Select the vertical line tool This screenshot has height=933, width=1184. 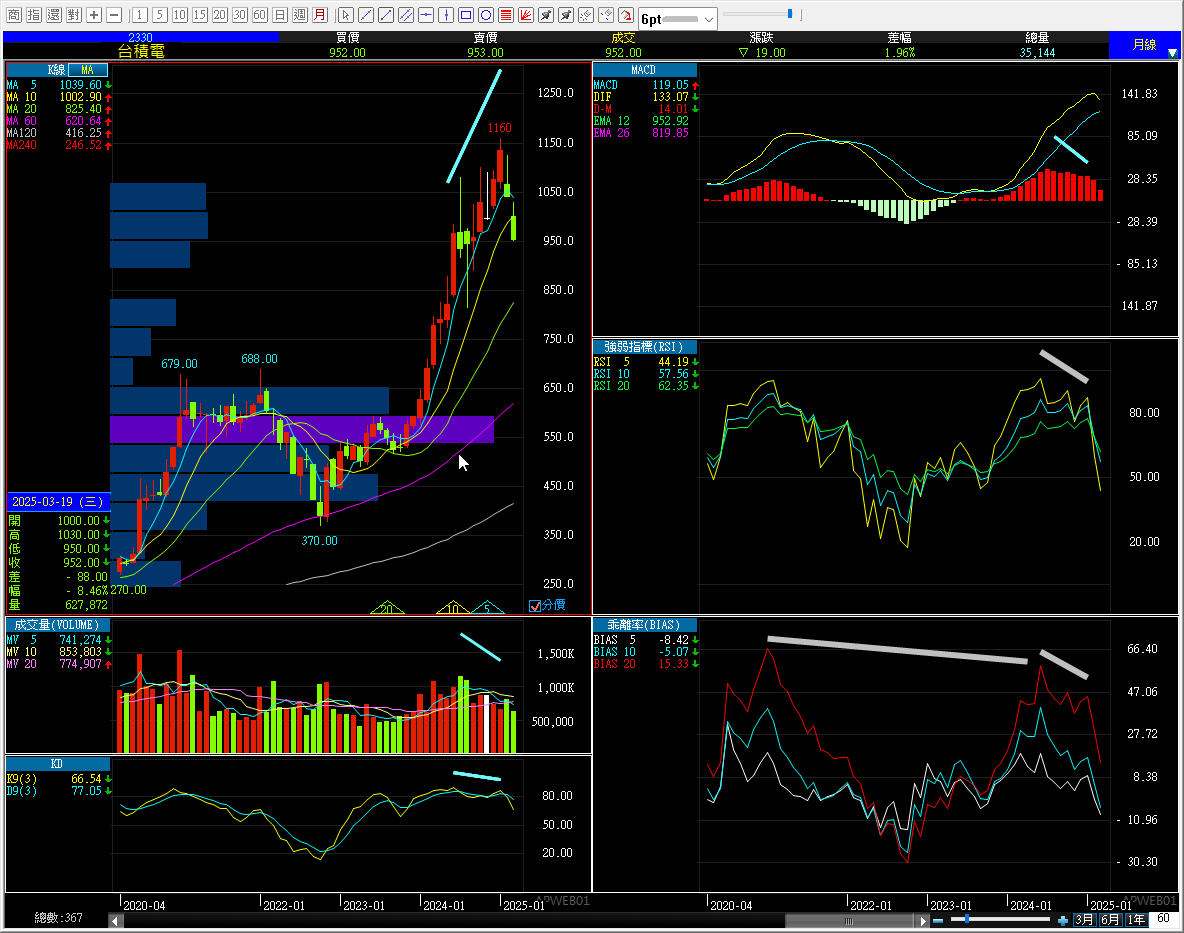(446, 14)
